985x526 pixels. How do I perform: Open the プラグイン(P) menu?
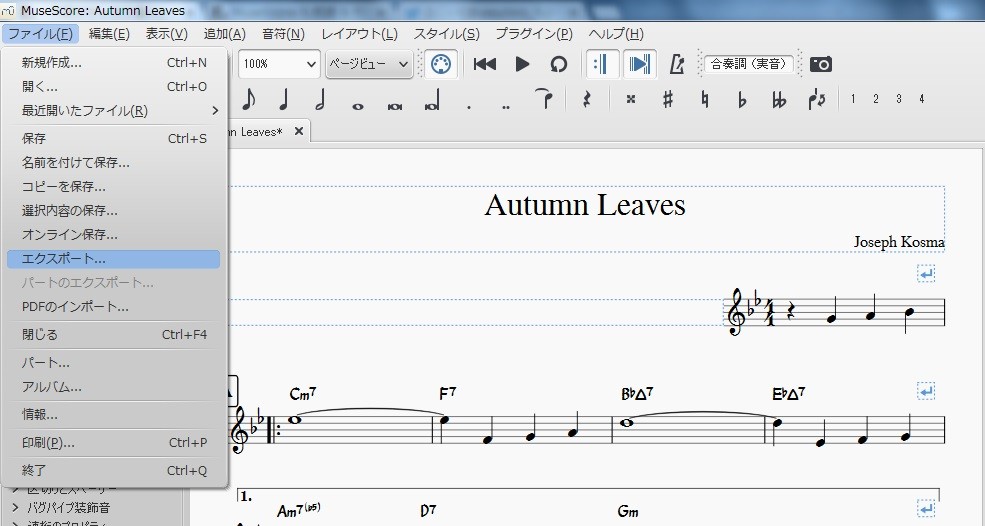pos(534,34)
